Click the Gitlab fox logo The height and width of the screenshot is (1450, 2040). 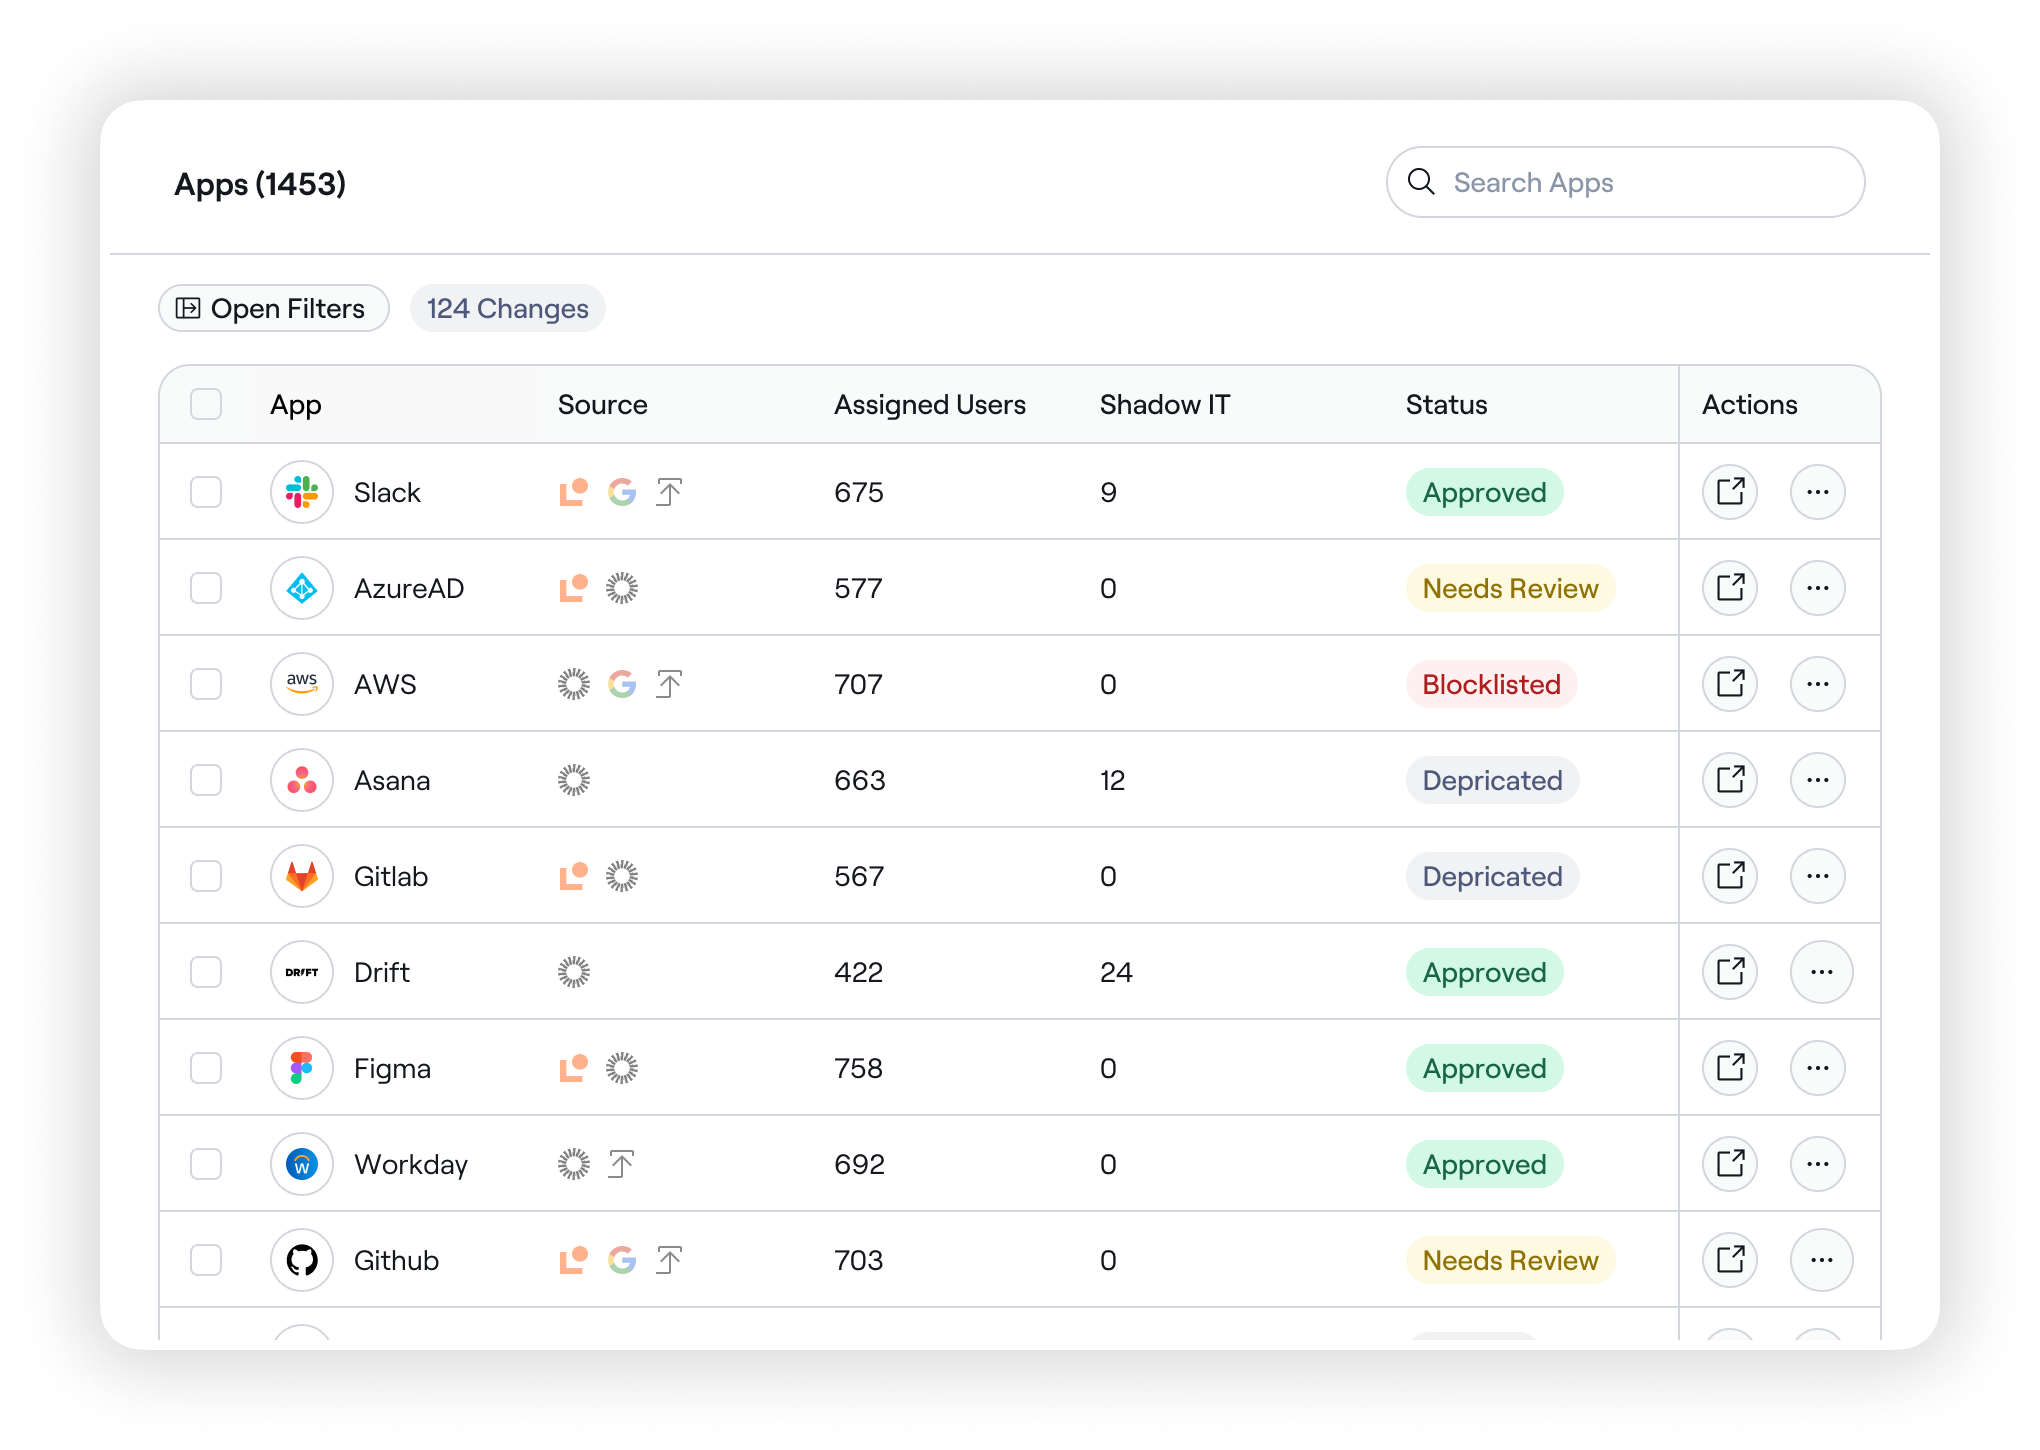tap(302, 876)
